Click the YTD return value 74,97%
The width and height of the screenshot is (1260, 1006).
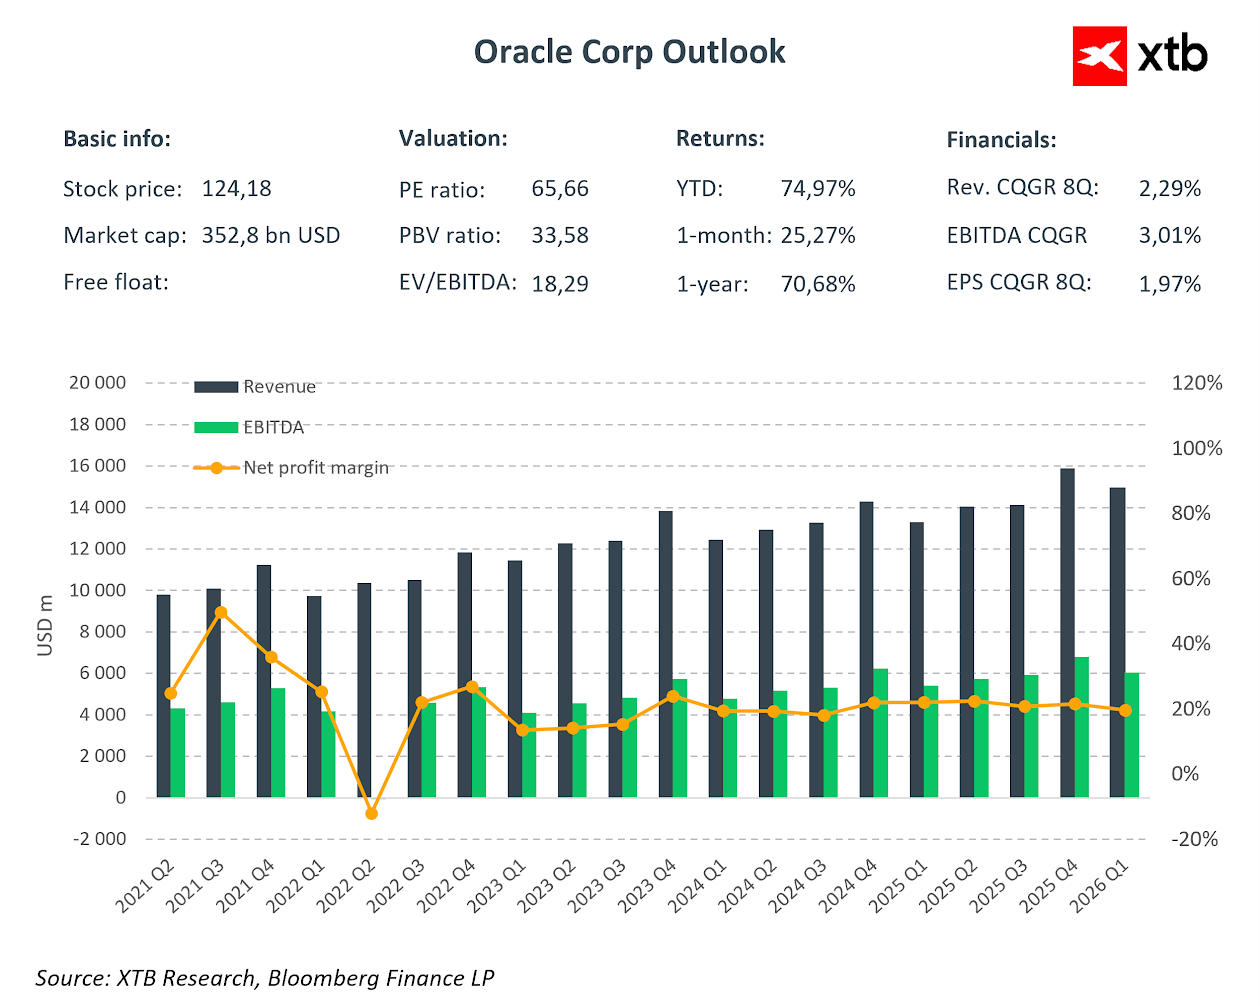pos(818,189)
